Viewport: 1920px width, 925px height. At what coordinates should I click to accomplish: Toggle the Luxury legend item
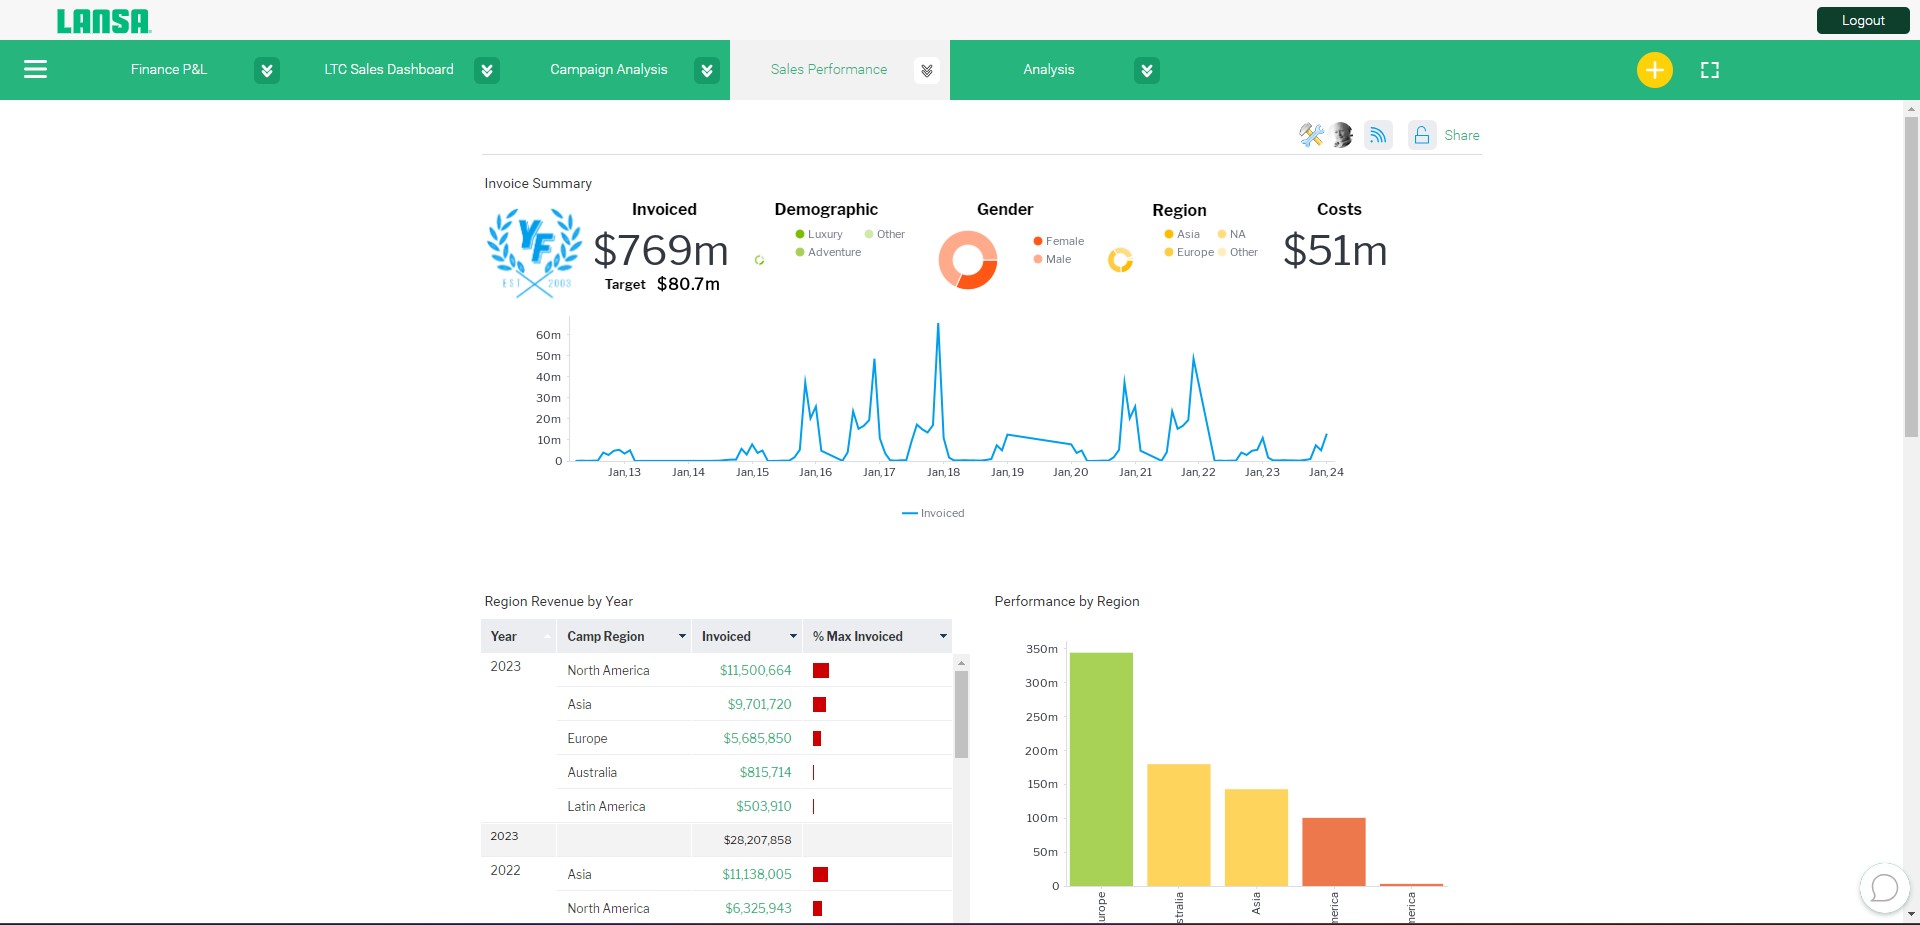click(x=819, y=234)
